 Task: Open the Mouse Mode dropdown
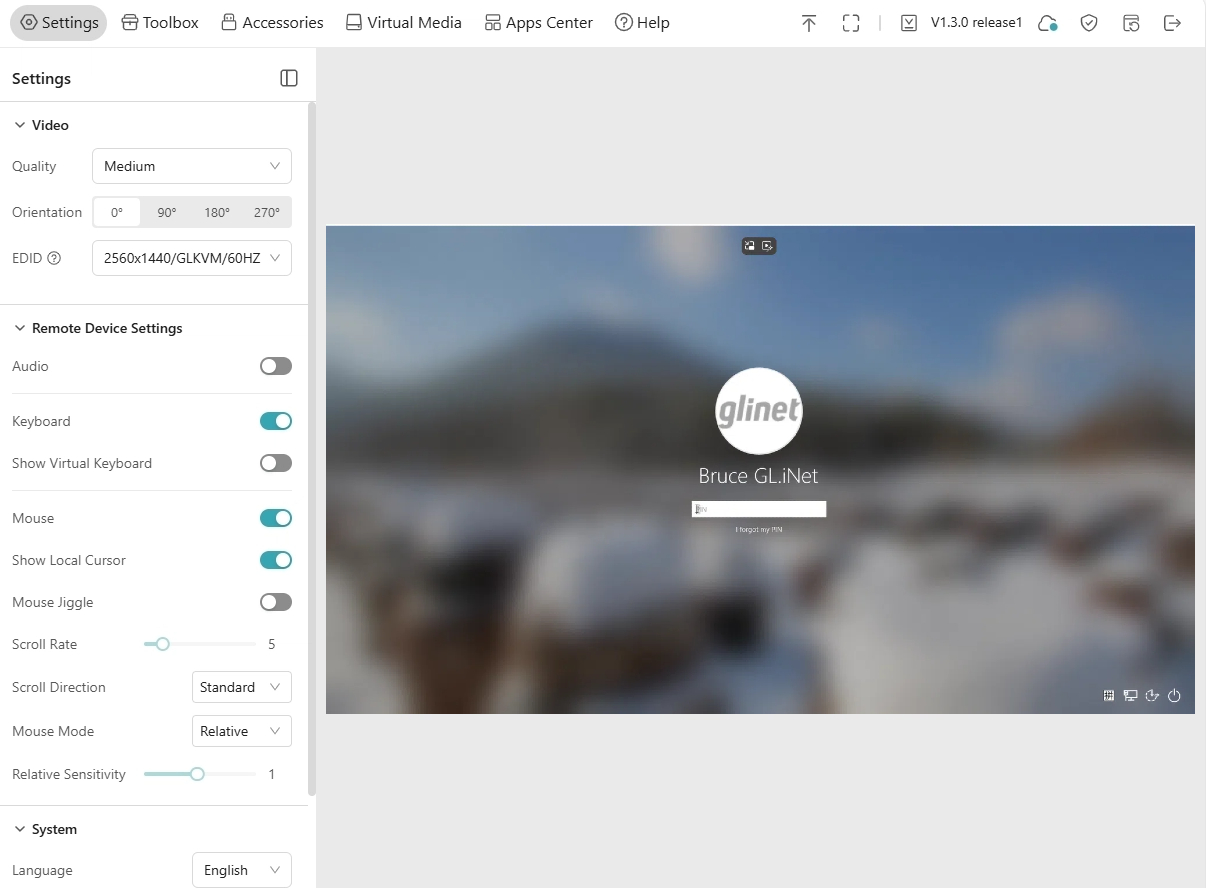point(242,731)
